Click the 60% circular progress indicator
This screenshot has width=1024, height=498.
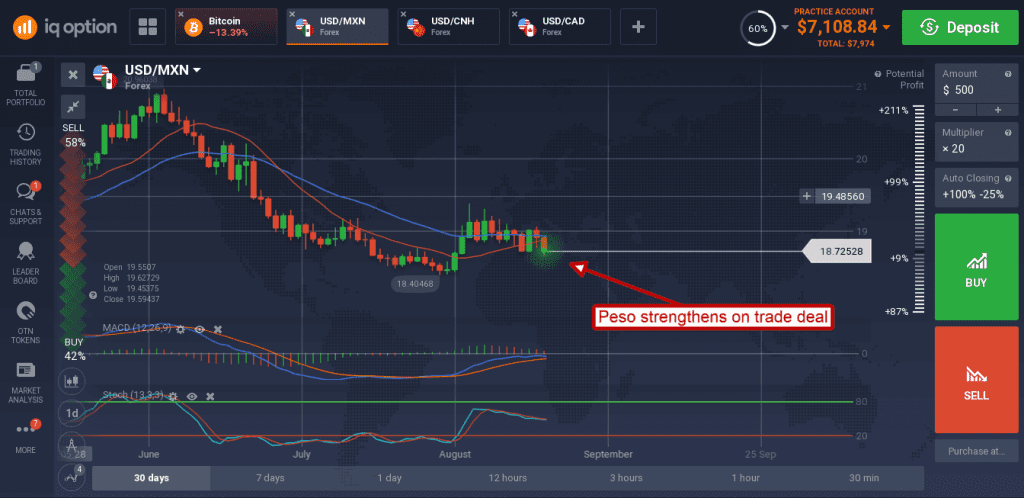point(758,28)
